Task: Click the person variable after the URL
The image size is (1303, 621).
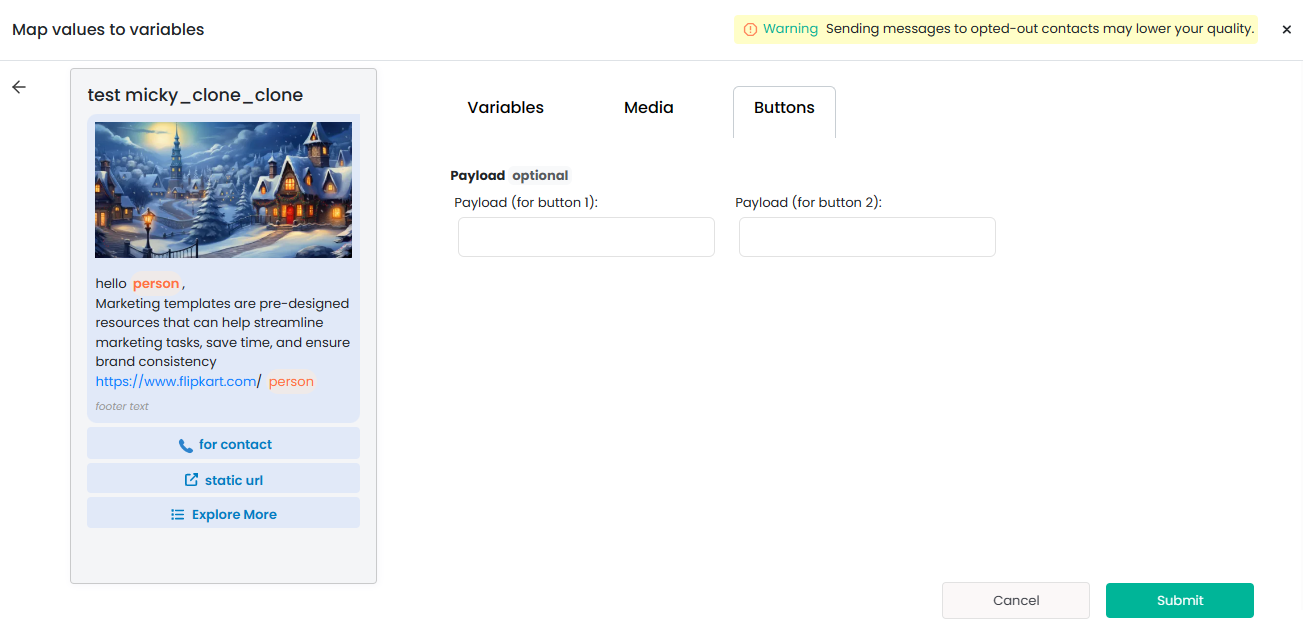Action: coord(291,381)
